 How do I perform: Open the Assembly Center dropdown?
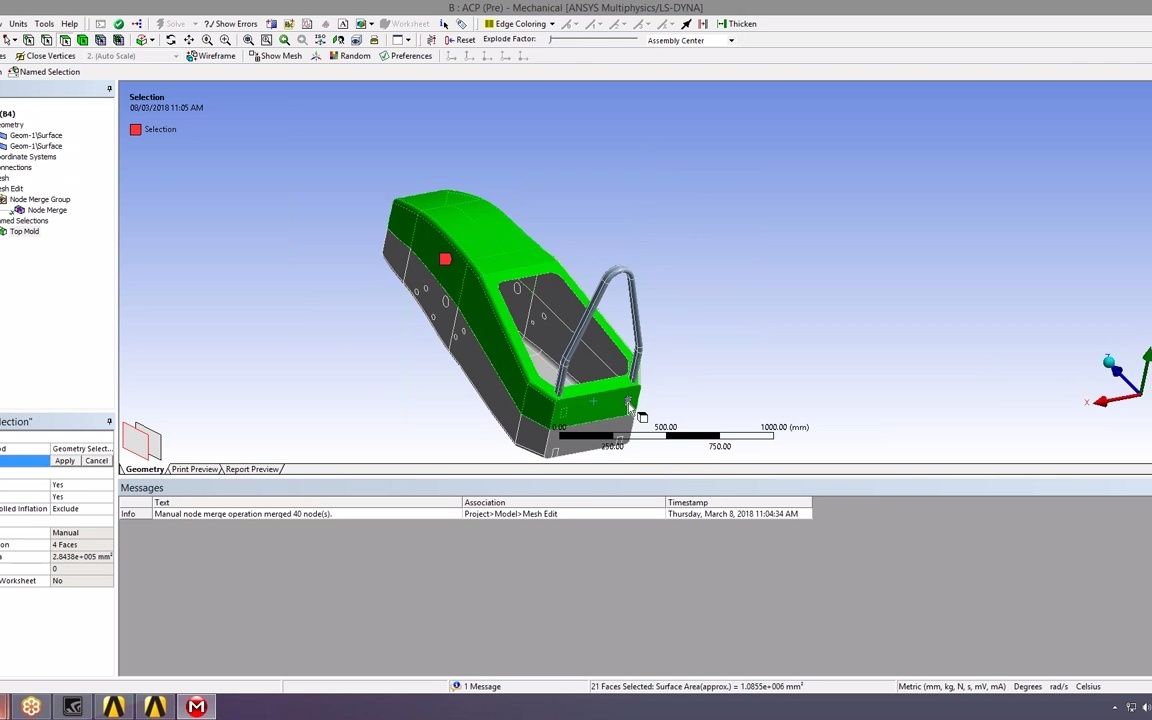click(730, 41)
